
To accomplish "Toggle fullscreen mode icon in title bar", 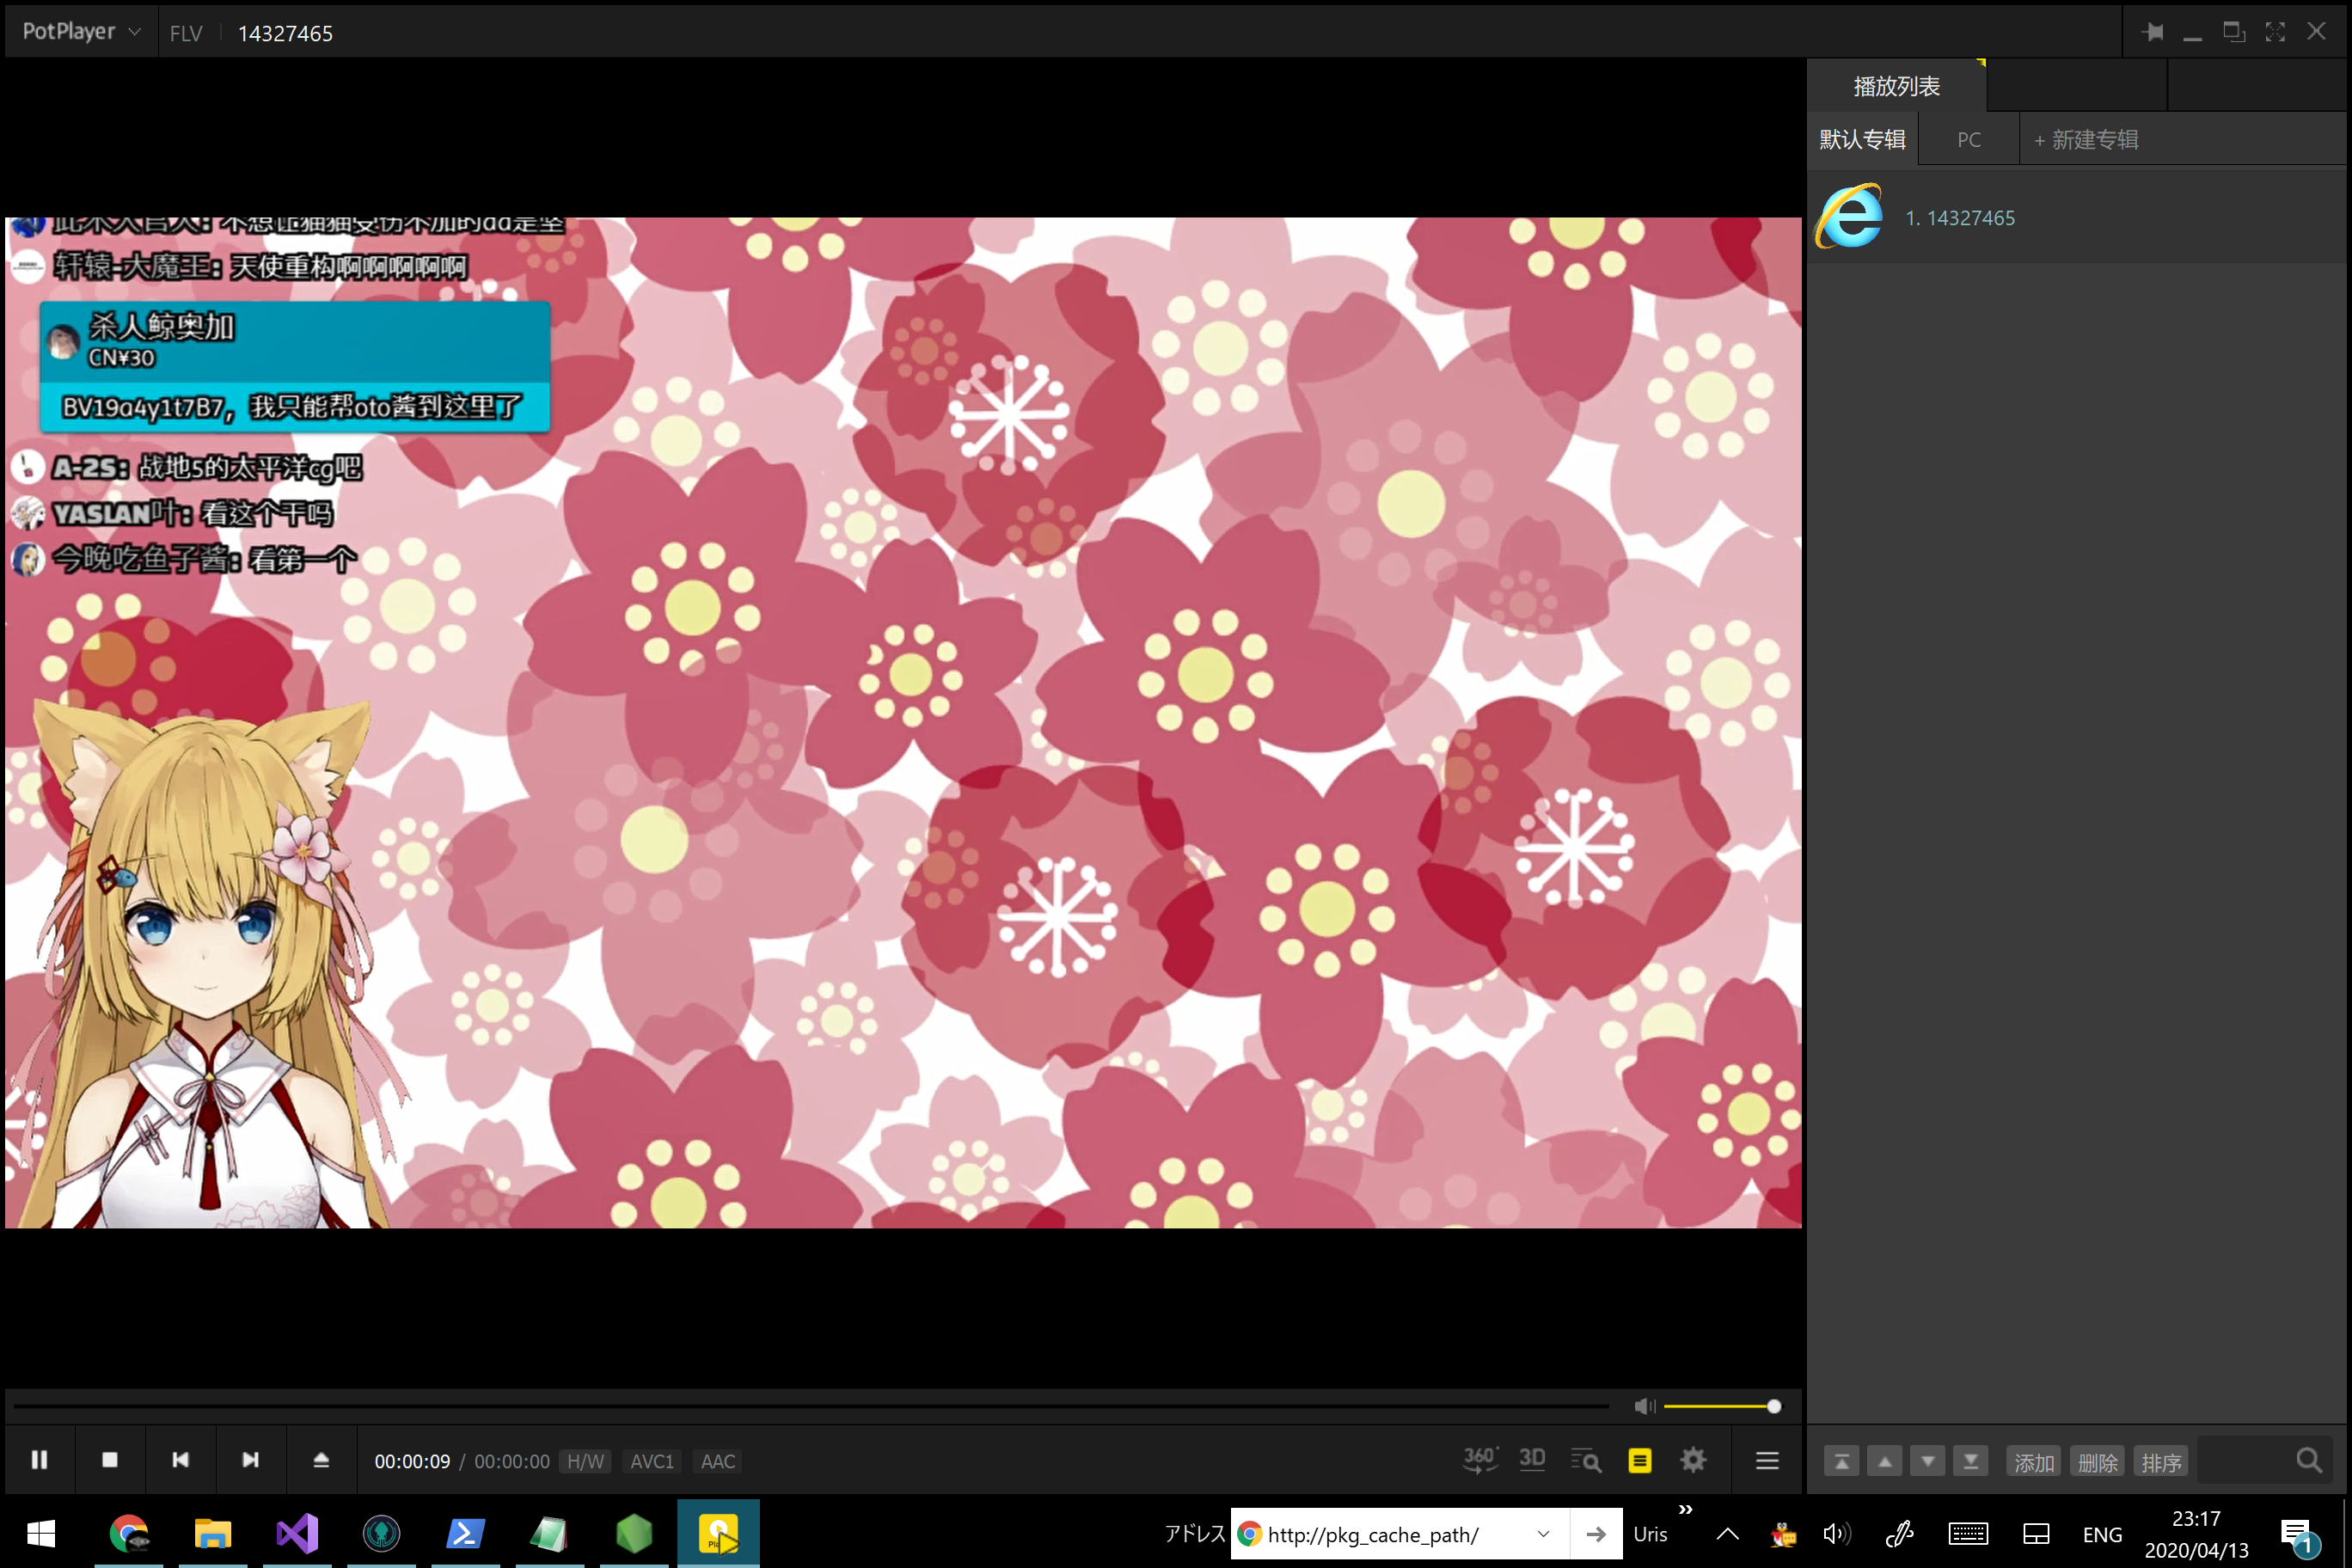I will (x=2275, y=32).
